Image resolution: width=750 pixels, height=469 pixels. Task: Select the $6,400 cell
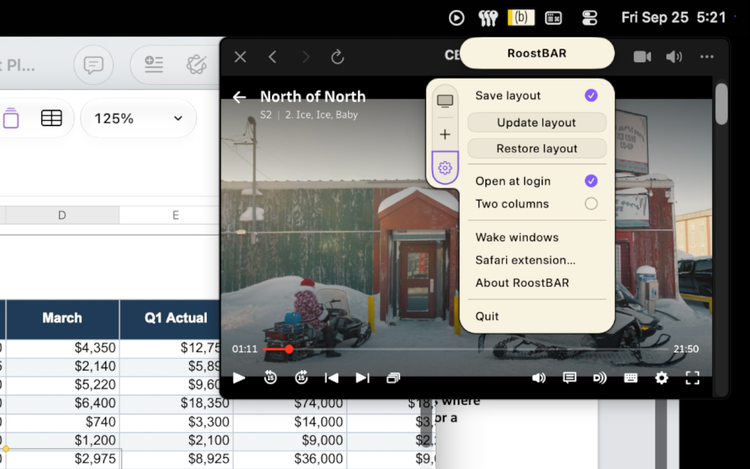[62, 403]
